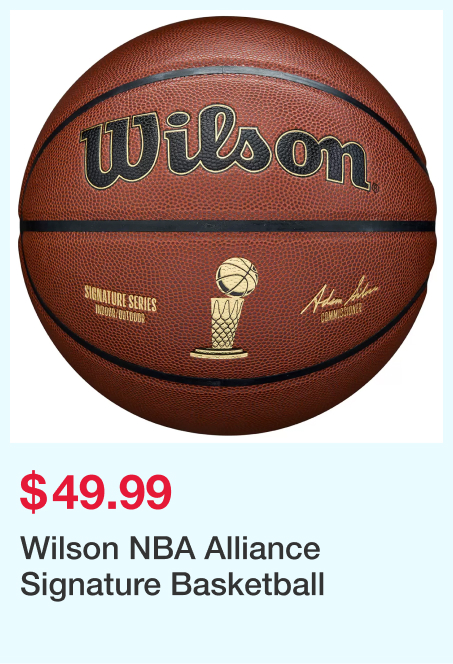Click the Signature Basketball title line

coord(172,584)
